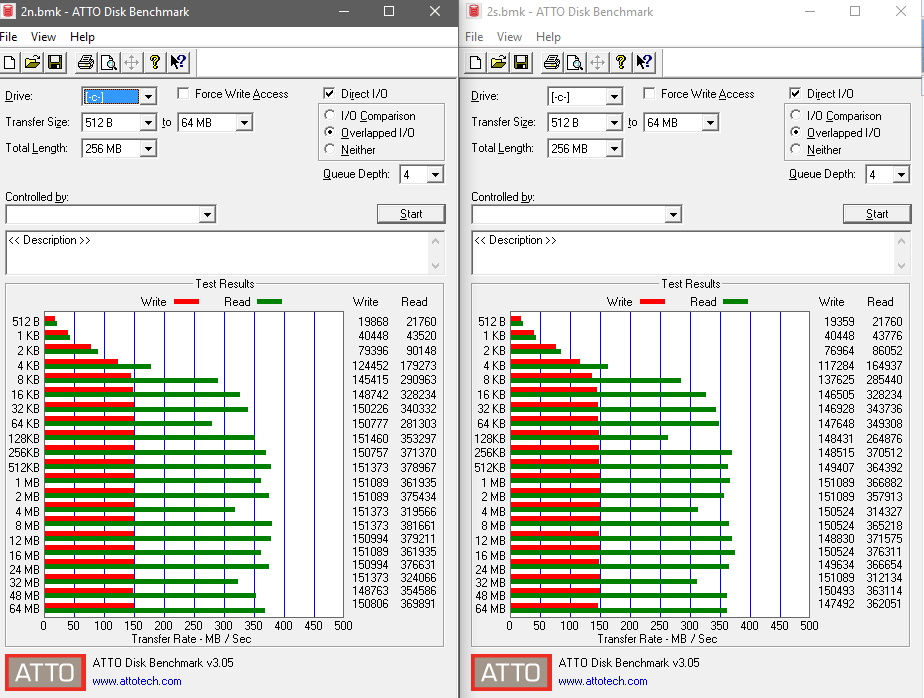Open Total Length dropdown in 2s.bmk window
924x698 pixels.
615,149
